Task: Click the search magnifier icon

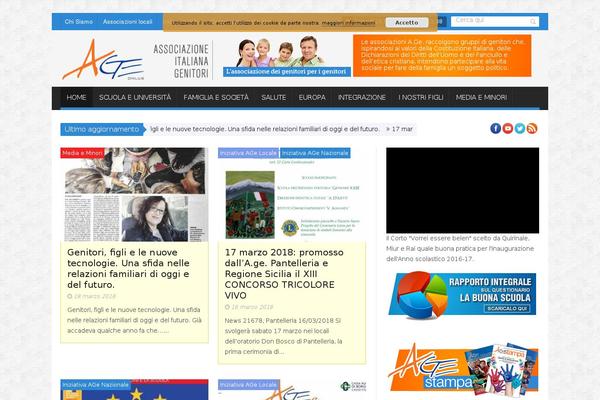Action: pyautogui.click(x=533, y=22)
